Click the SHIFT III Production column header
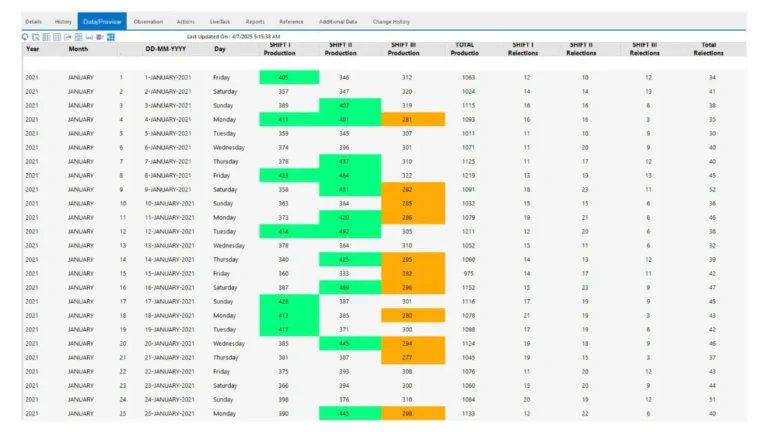This screenshot has height=432, width=768. tap(404, 49)
